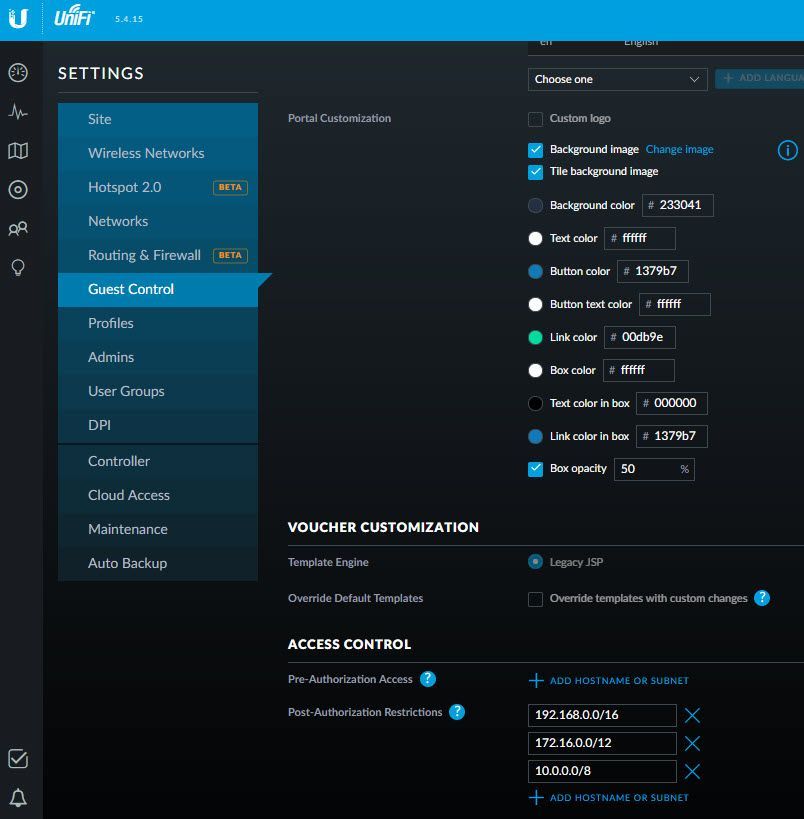Remove the 192.168.0.0/16 restriction entry

pyautogui.click(x=692, y=715)
